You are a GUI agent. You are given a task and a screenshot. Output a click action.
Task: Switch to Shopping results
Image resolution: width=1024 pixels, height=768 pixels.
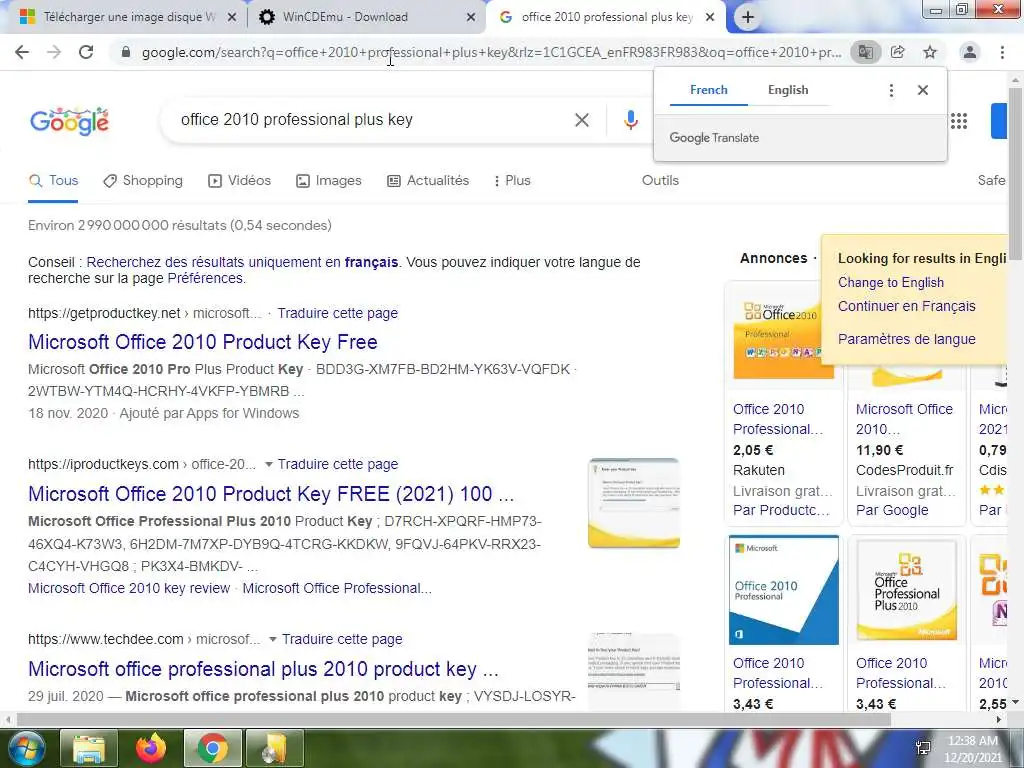(143, 181)
